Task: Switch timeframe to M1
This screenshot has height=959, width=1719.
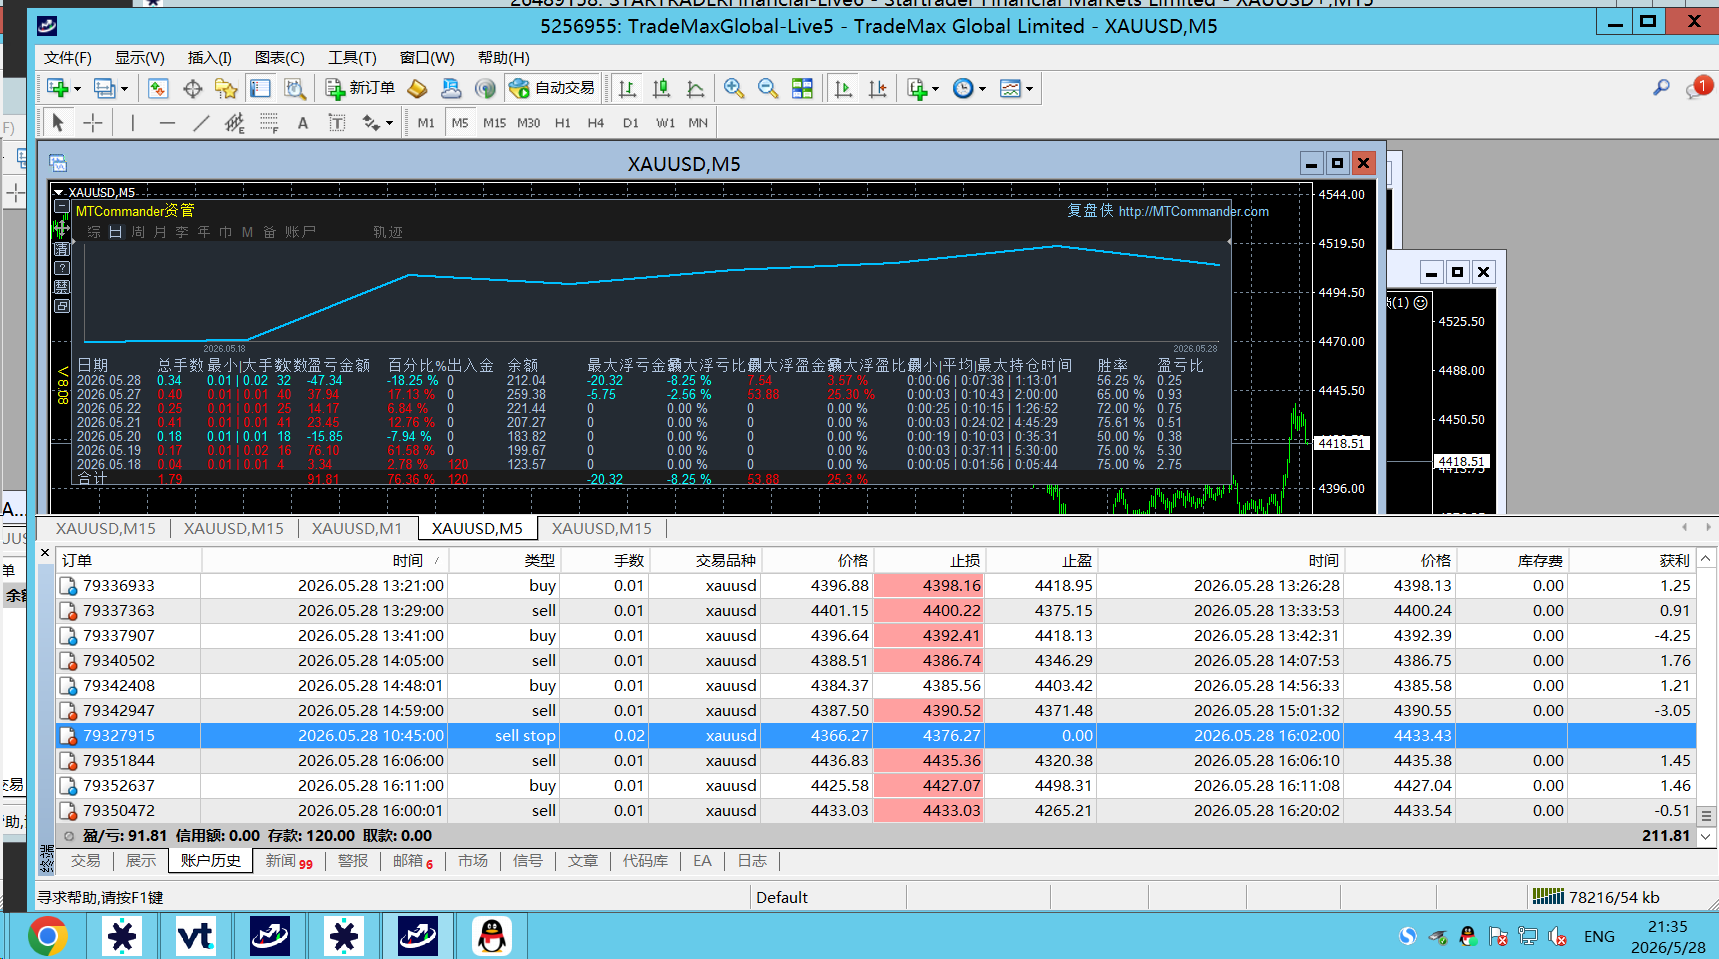Action: tap(426, 123)
